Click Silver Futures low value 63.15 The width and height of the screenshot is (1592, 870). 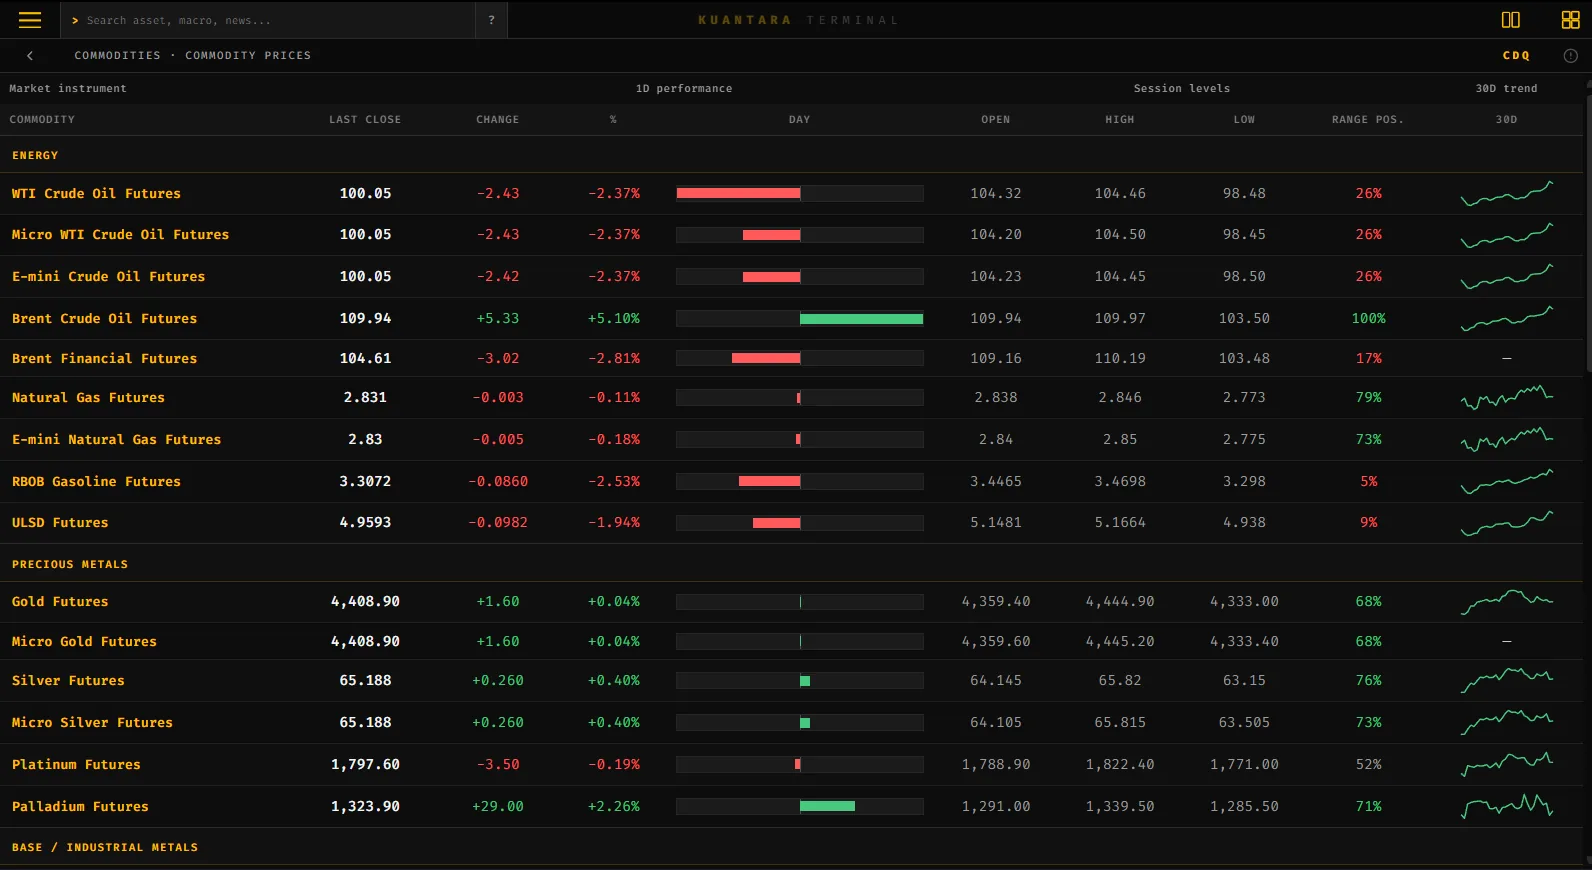(1244, 681)
